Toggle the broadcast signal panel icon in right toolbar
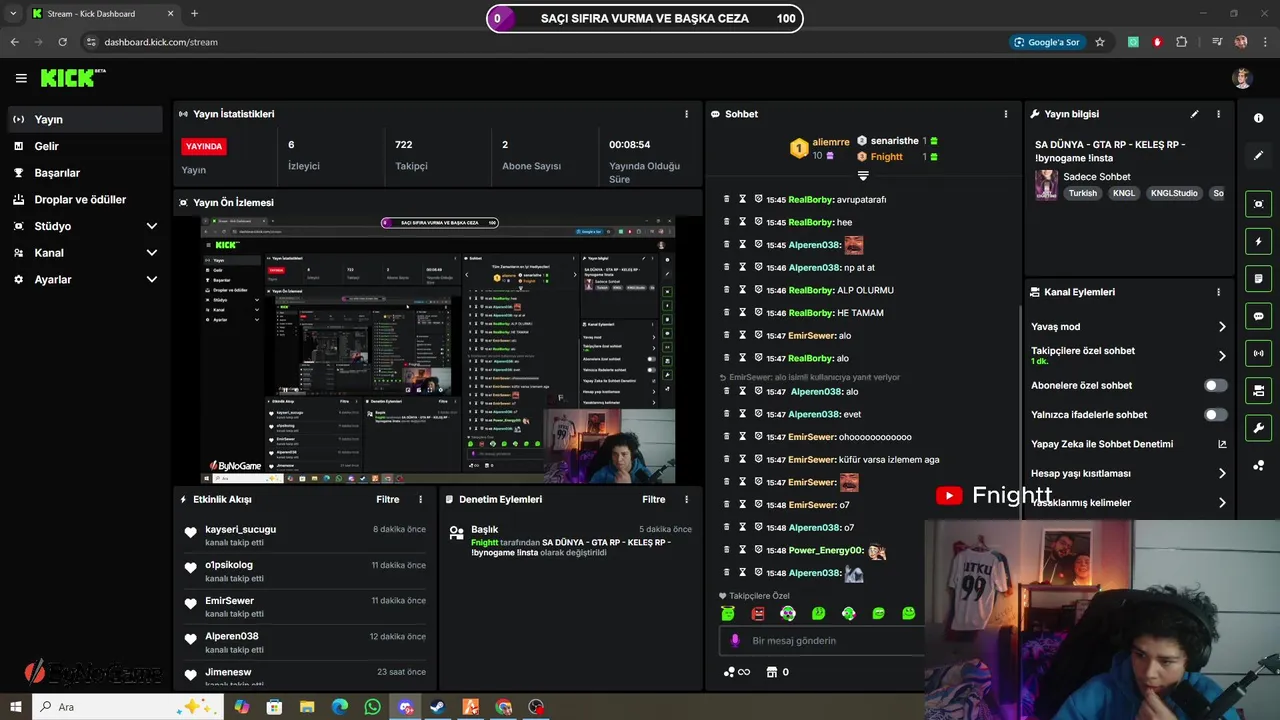 pyautogui.click(x=1258, y=352)
